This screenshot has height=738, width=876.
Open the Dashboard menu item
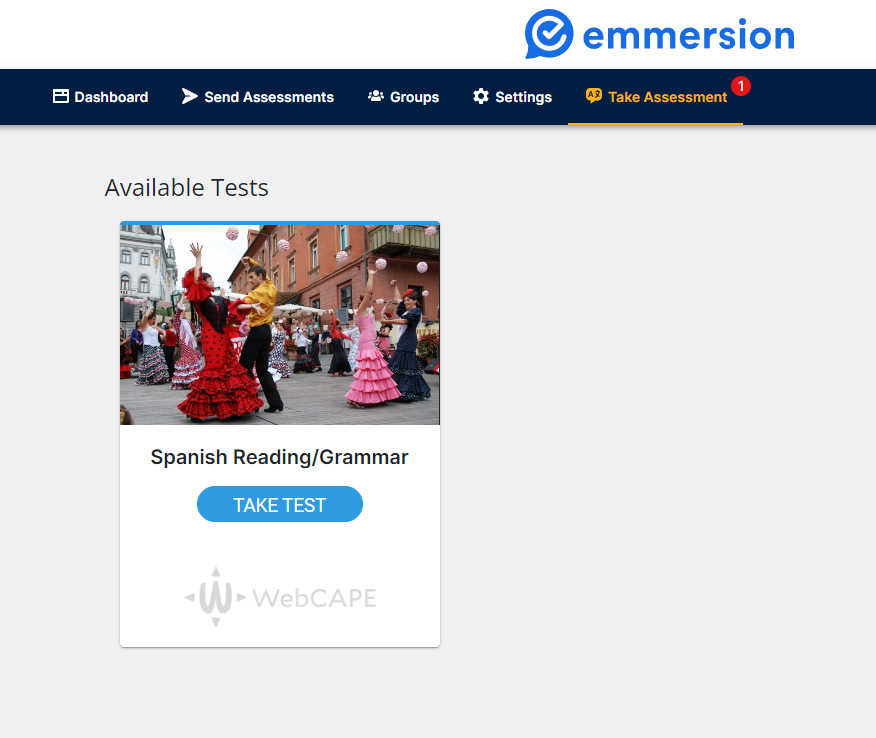(x=101, y=97)
